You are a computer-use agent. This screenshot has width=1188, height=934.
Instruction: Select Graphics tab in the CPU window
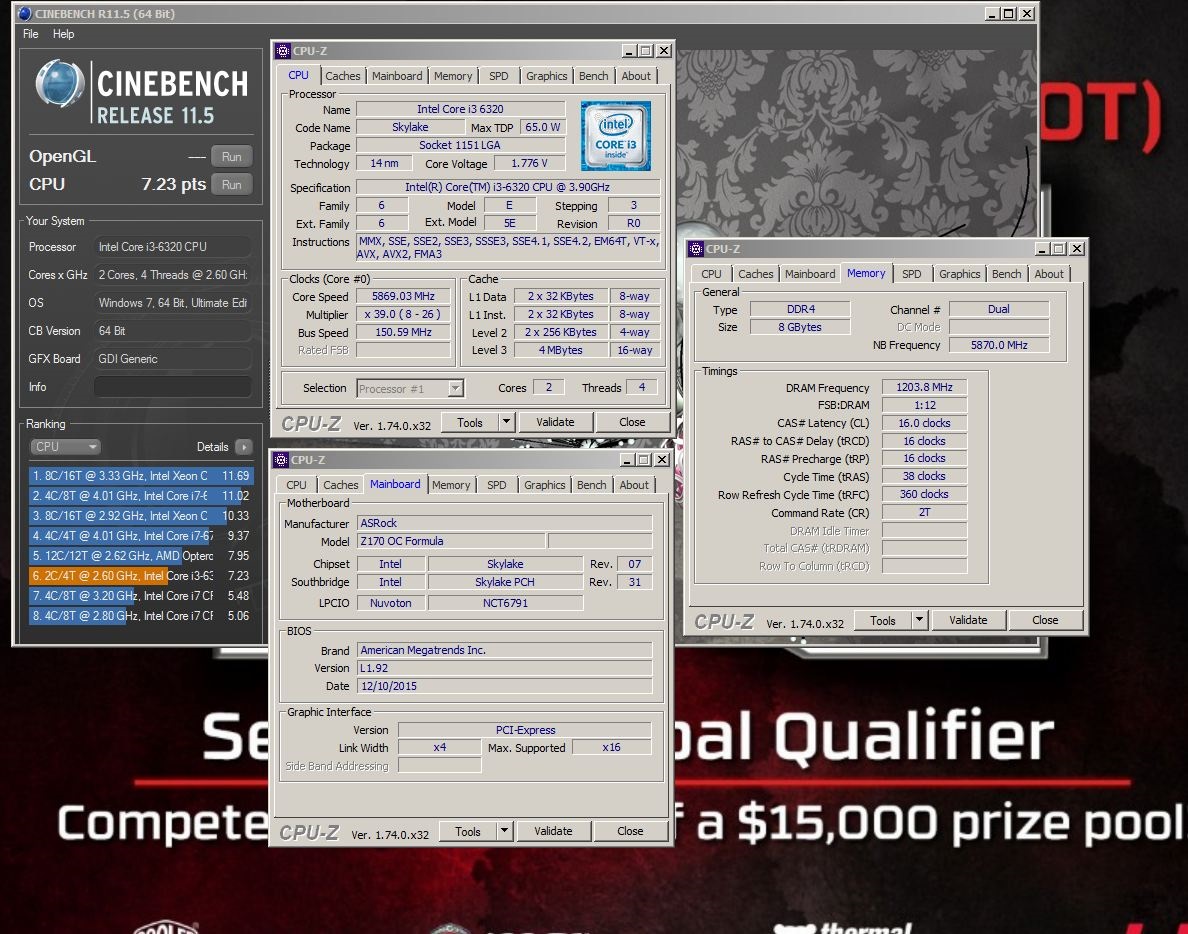click(546, 76)
